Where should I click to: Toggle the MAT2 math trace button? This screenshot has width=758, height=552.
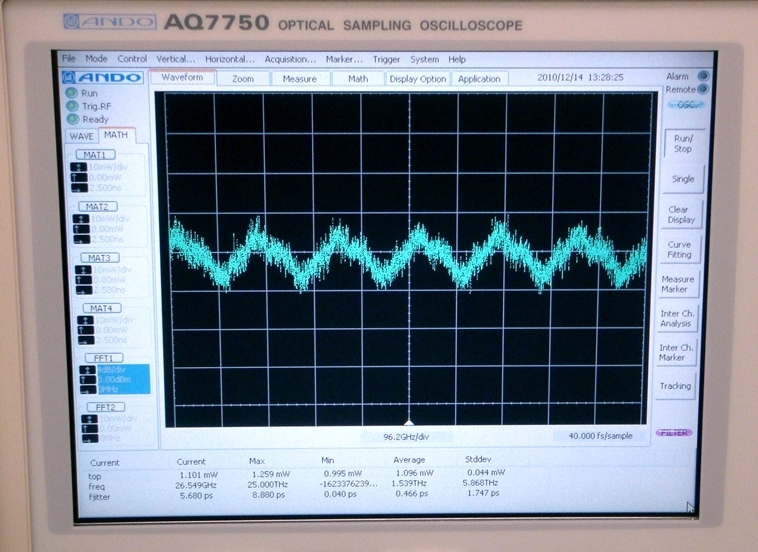coord(98,206)
